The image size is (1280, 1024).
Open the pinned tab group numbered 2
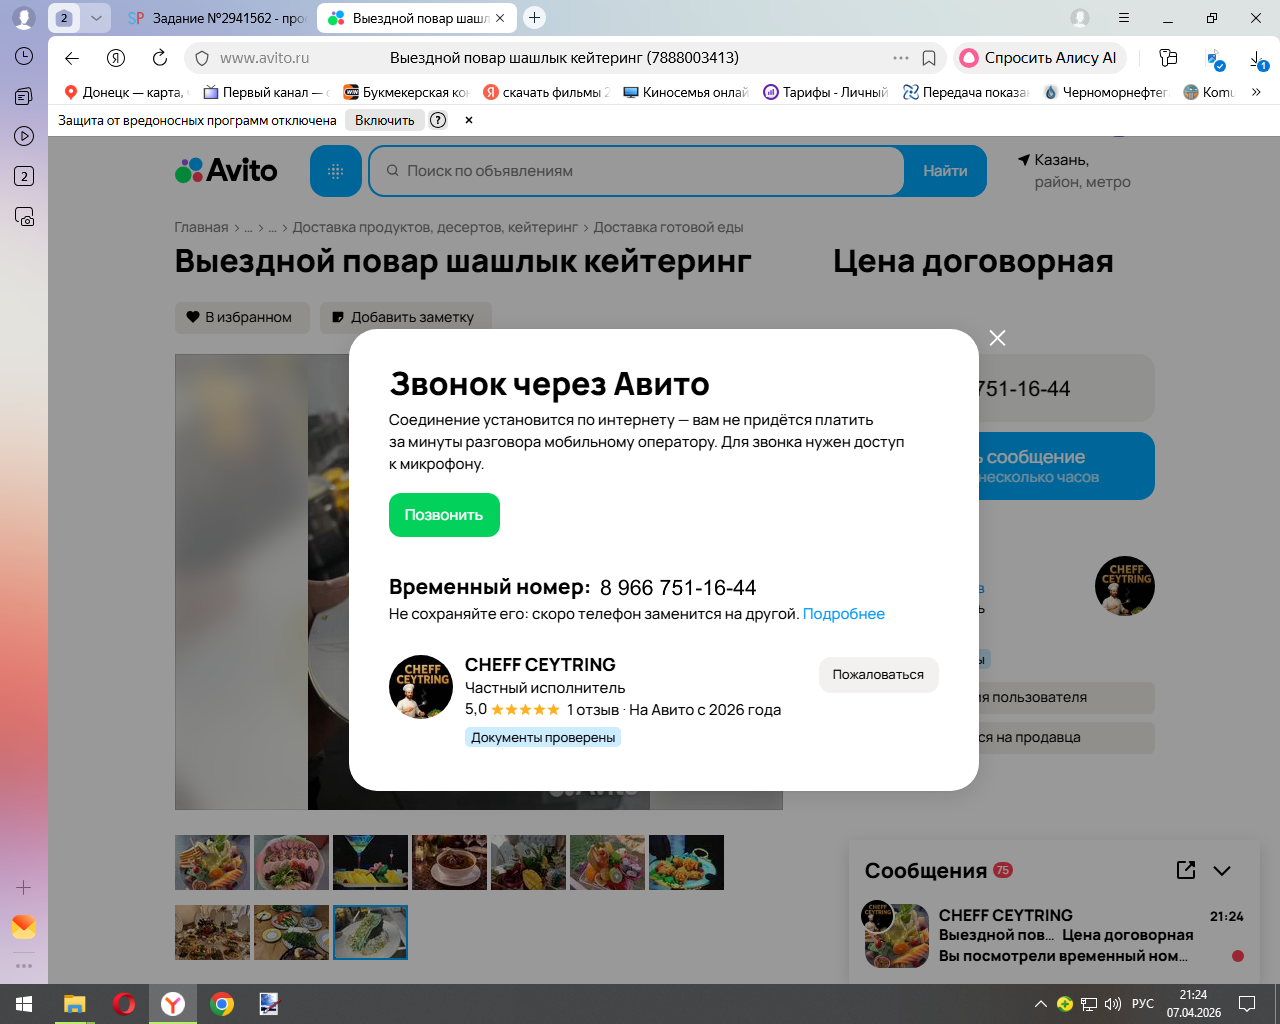pos(64,18)
